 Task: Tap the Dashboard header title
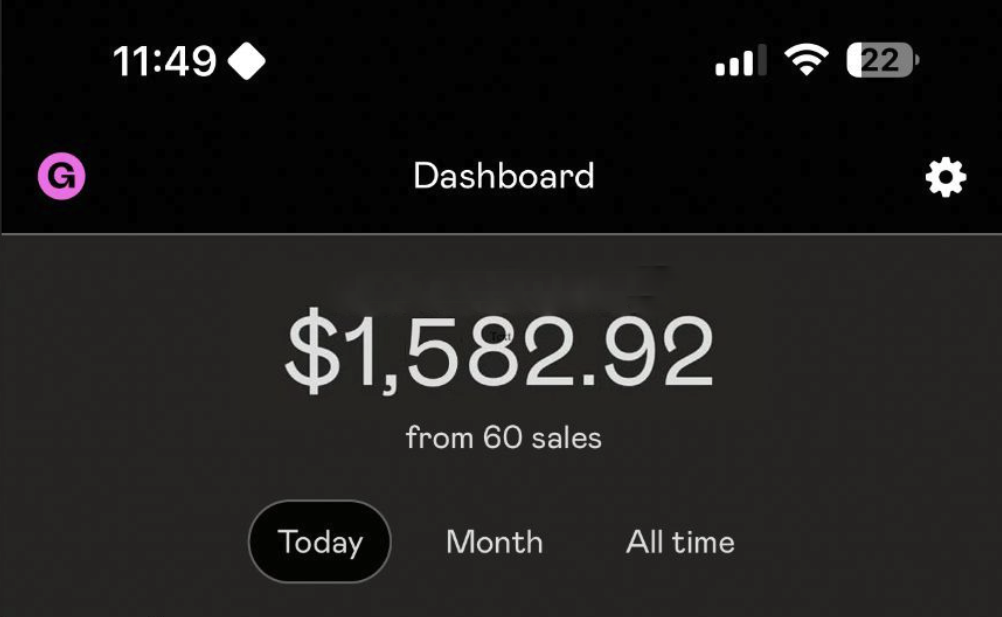tap(503, 177)
